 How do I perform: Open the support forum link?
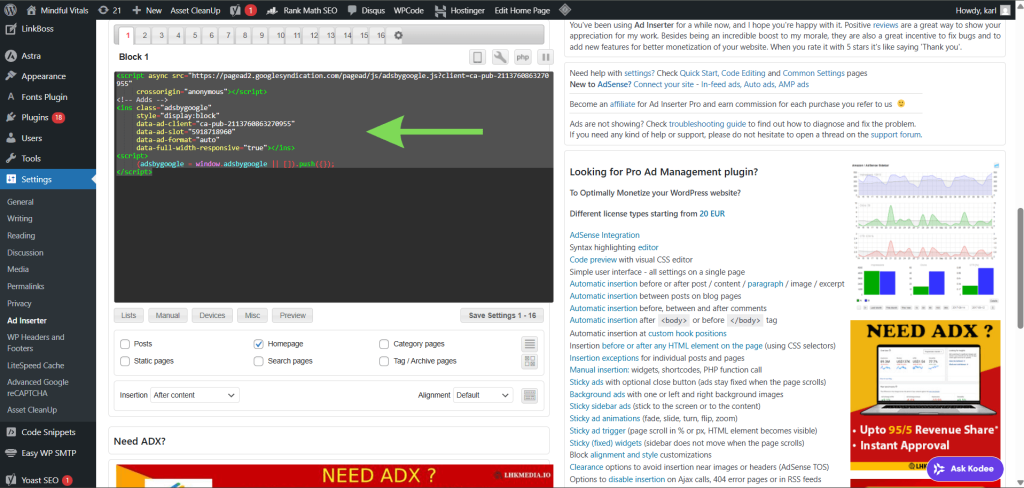(x=895, y=135)
